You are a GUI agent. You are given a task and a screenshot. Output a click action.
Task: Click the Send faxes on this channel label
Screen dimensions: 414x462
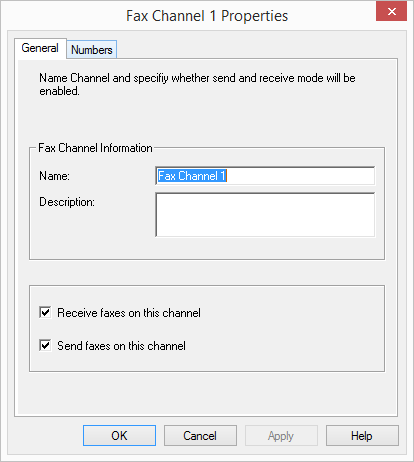(x=121, y=346)
